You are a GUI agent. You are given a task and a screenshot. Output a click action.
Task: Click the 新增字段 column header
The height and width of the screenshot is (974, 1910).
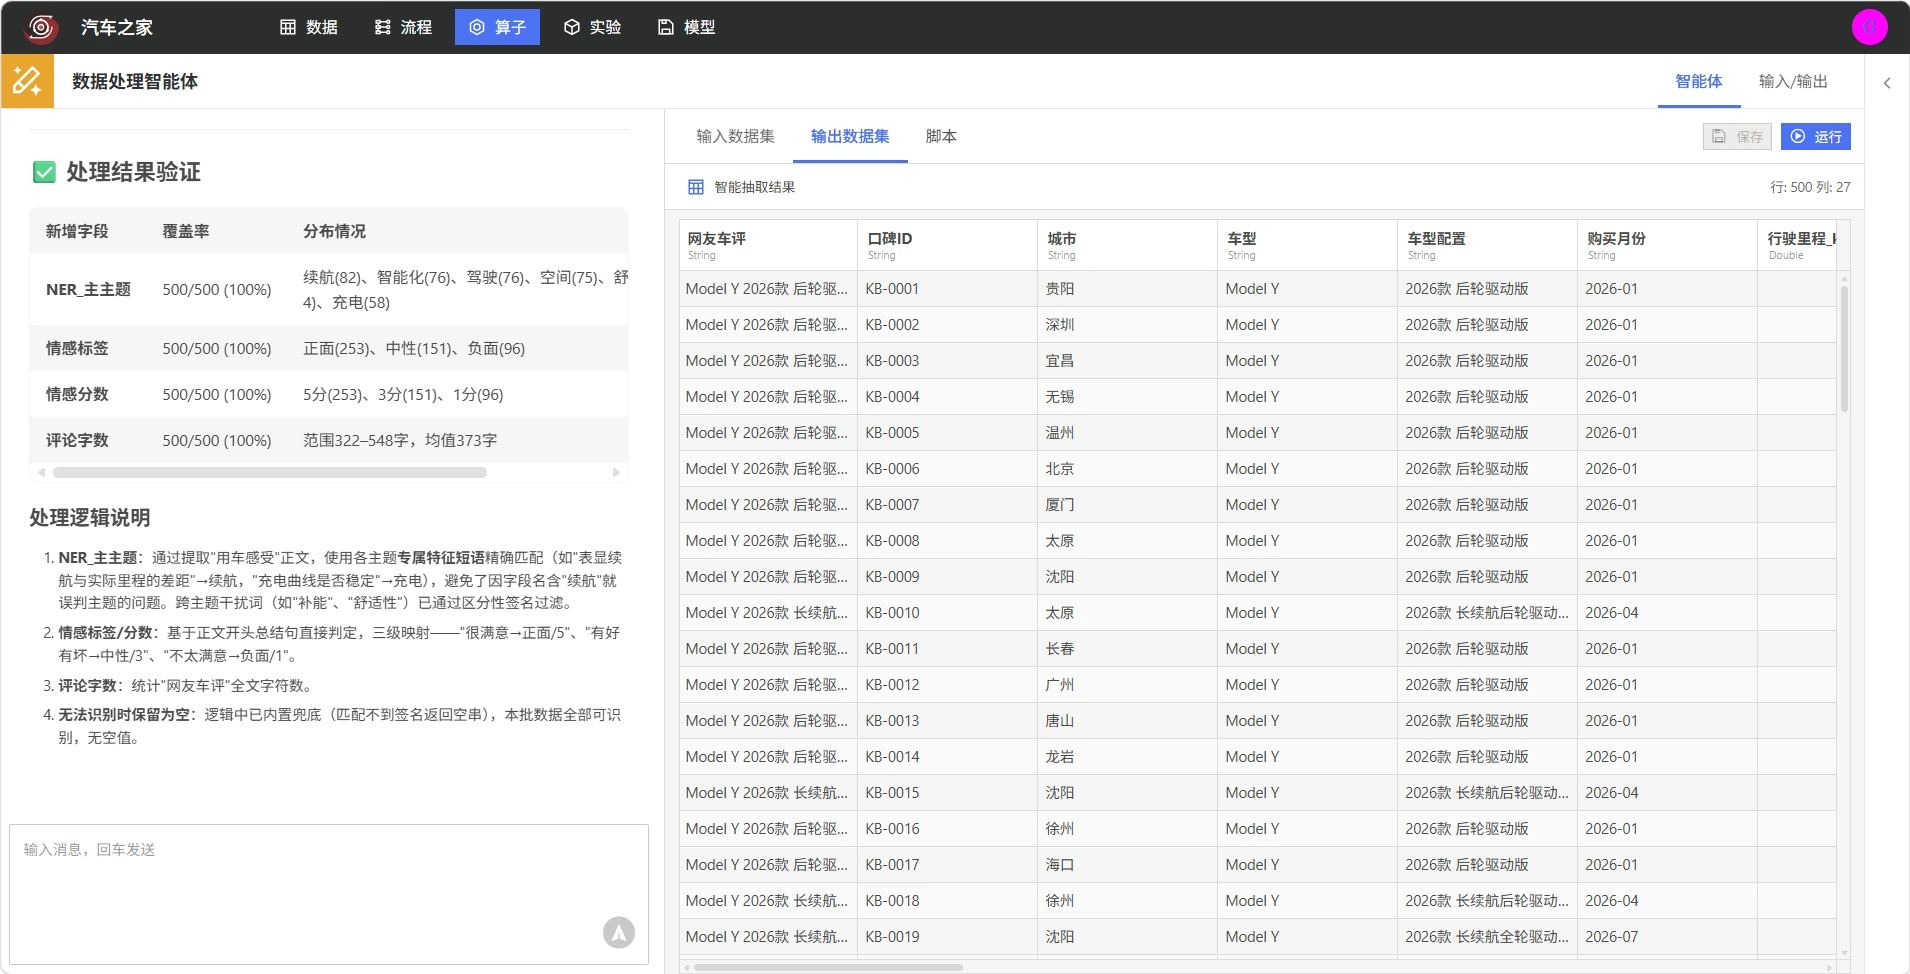click(x=77, y=231)
